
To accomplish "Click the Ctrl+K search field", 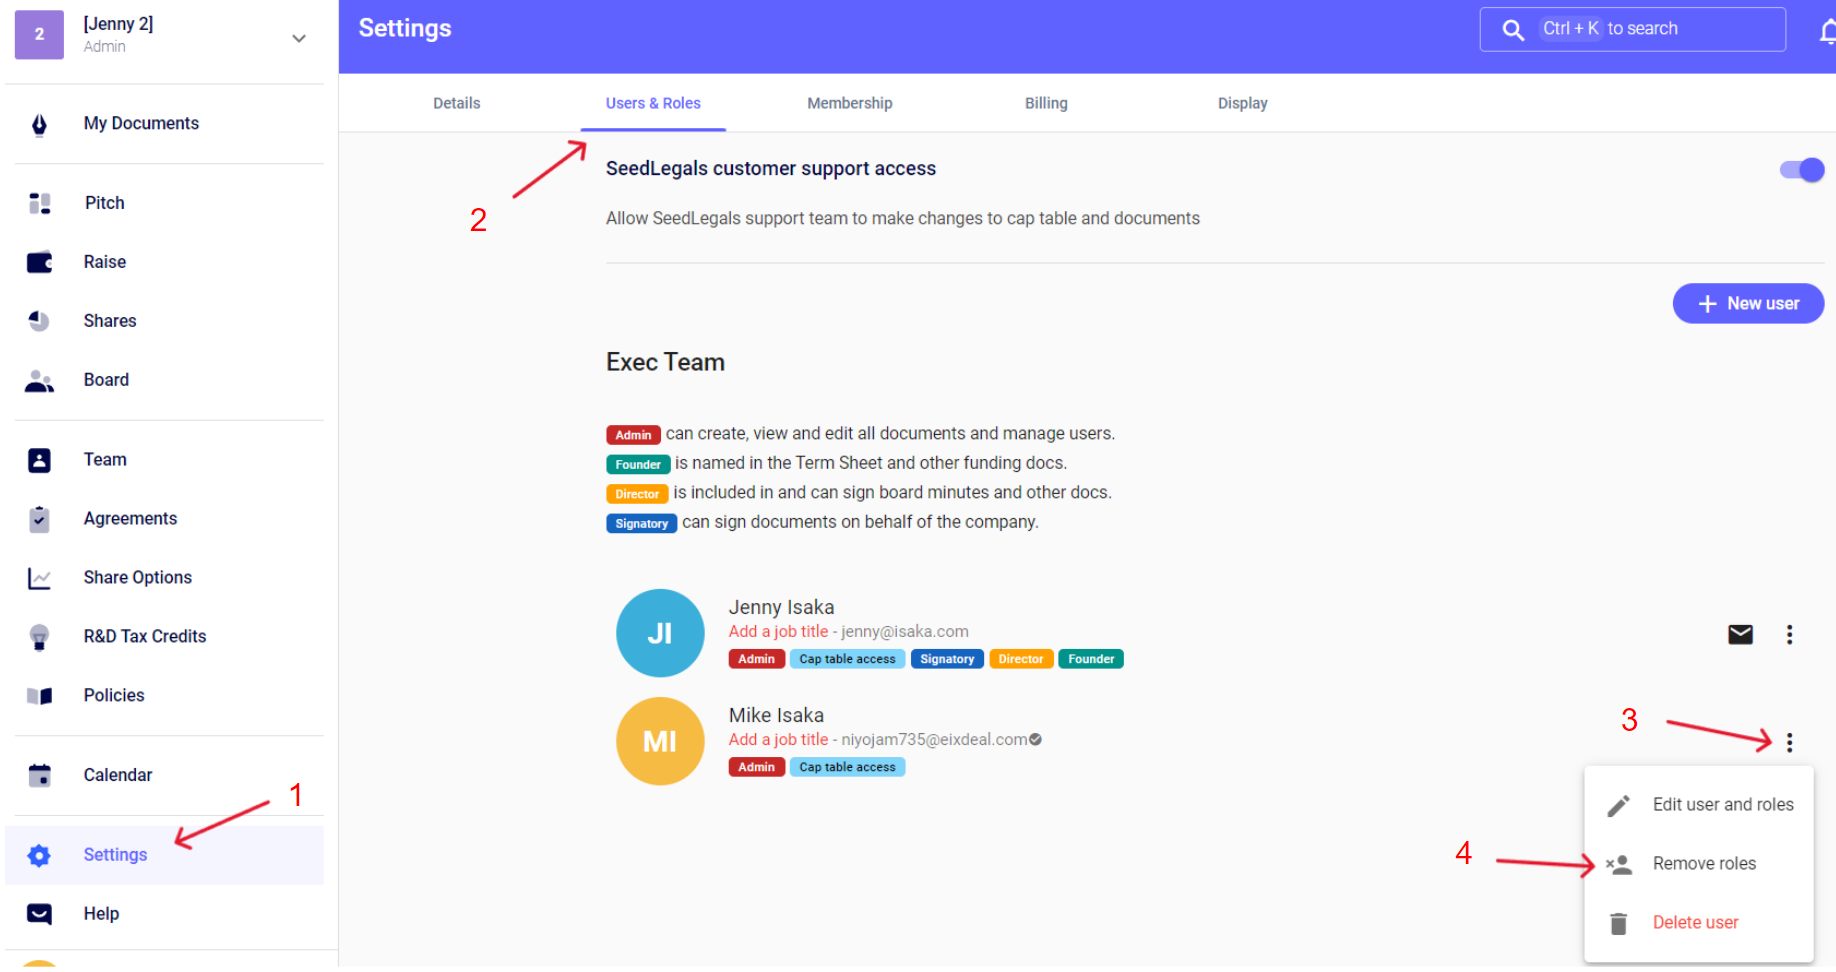I will tap(1632, 29).
